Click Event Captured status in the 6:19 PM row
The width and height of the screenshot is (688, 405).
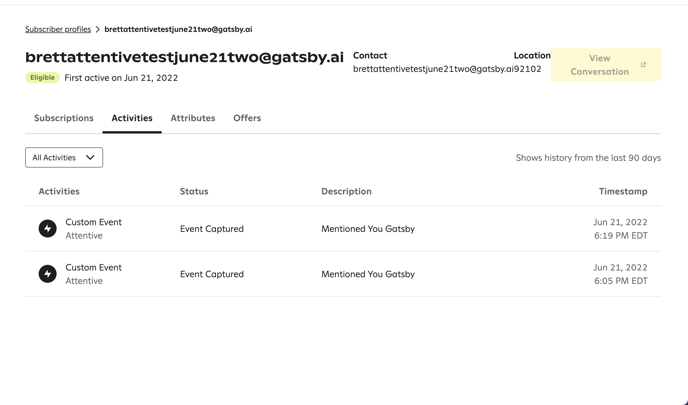point(212,229)
